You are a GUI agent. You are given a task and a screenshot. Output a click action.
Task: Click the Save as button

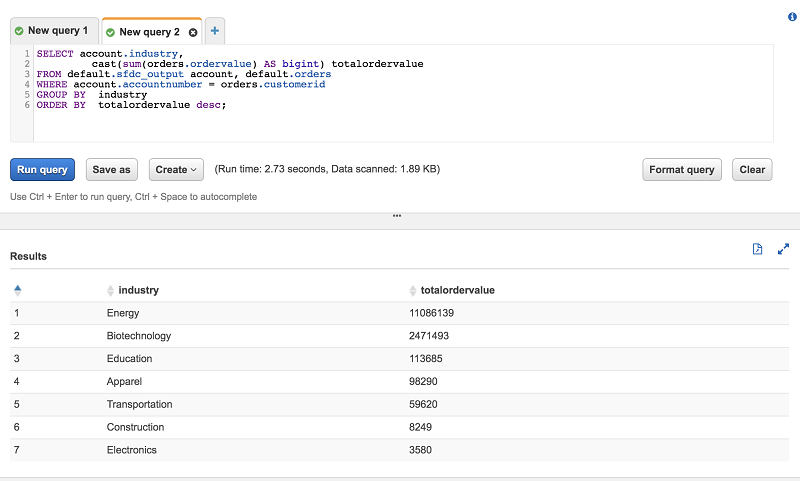[x=111, y=169]
